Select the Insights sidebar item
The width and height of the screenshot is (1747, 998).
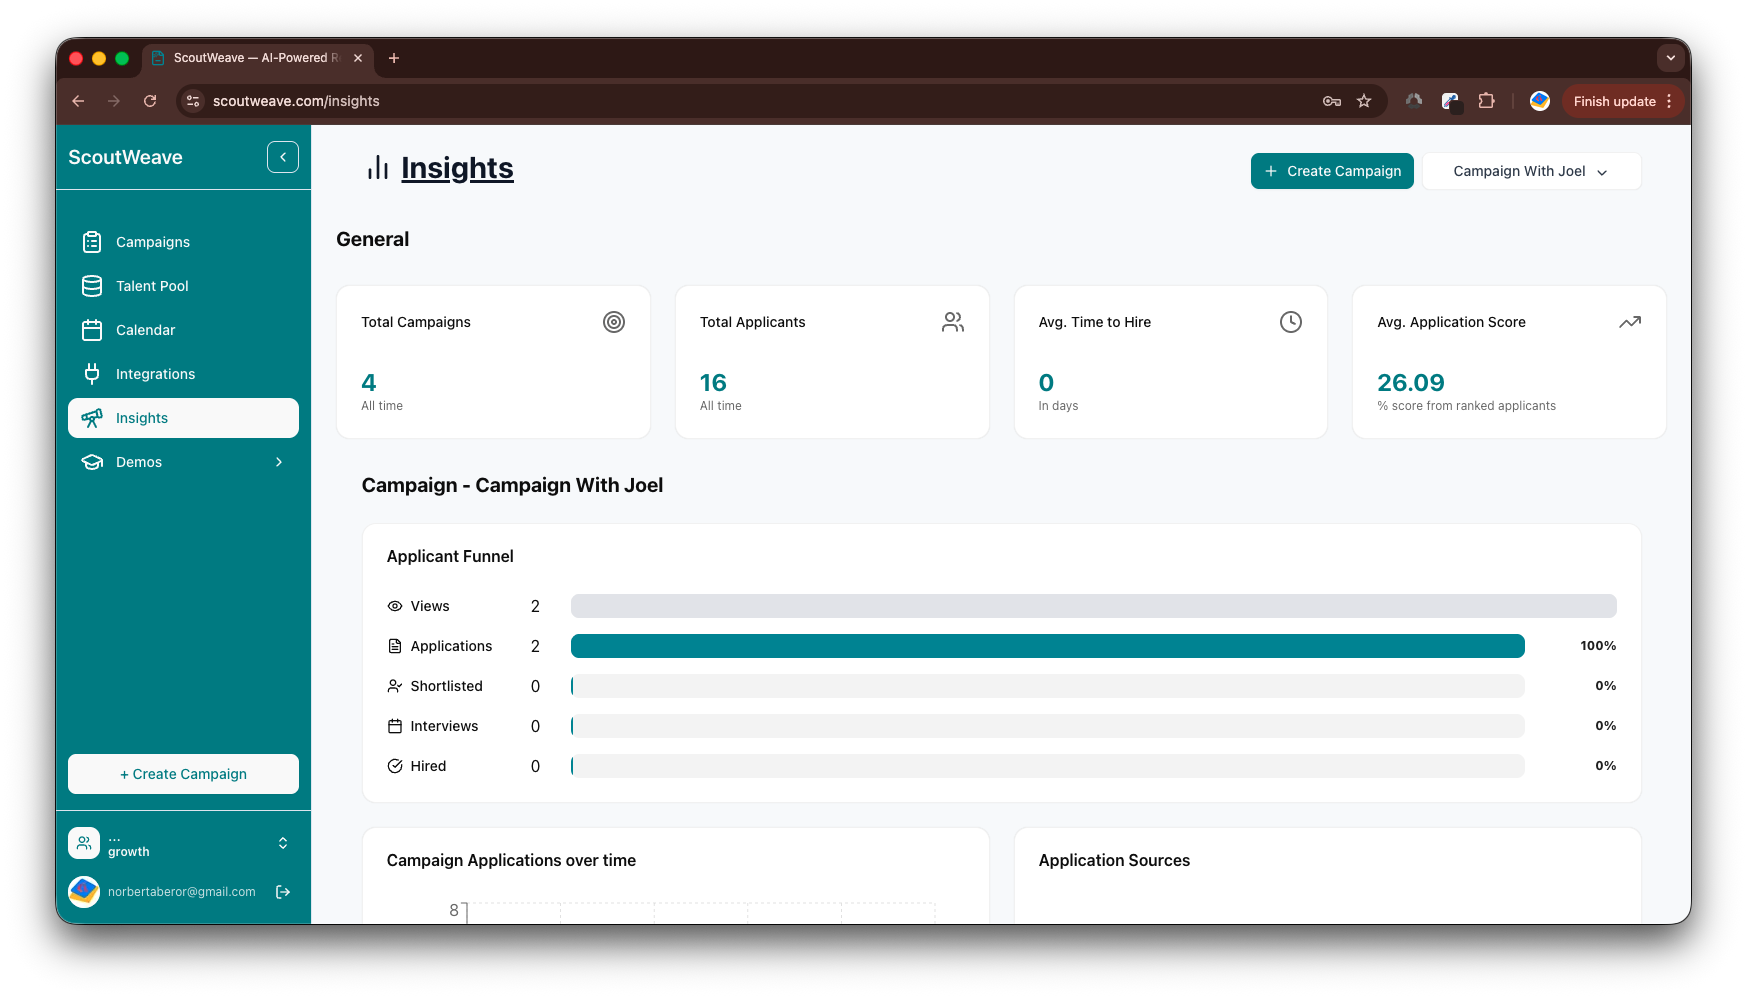[183, 418]
